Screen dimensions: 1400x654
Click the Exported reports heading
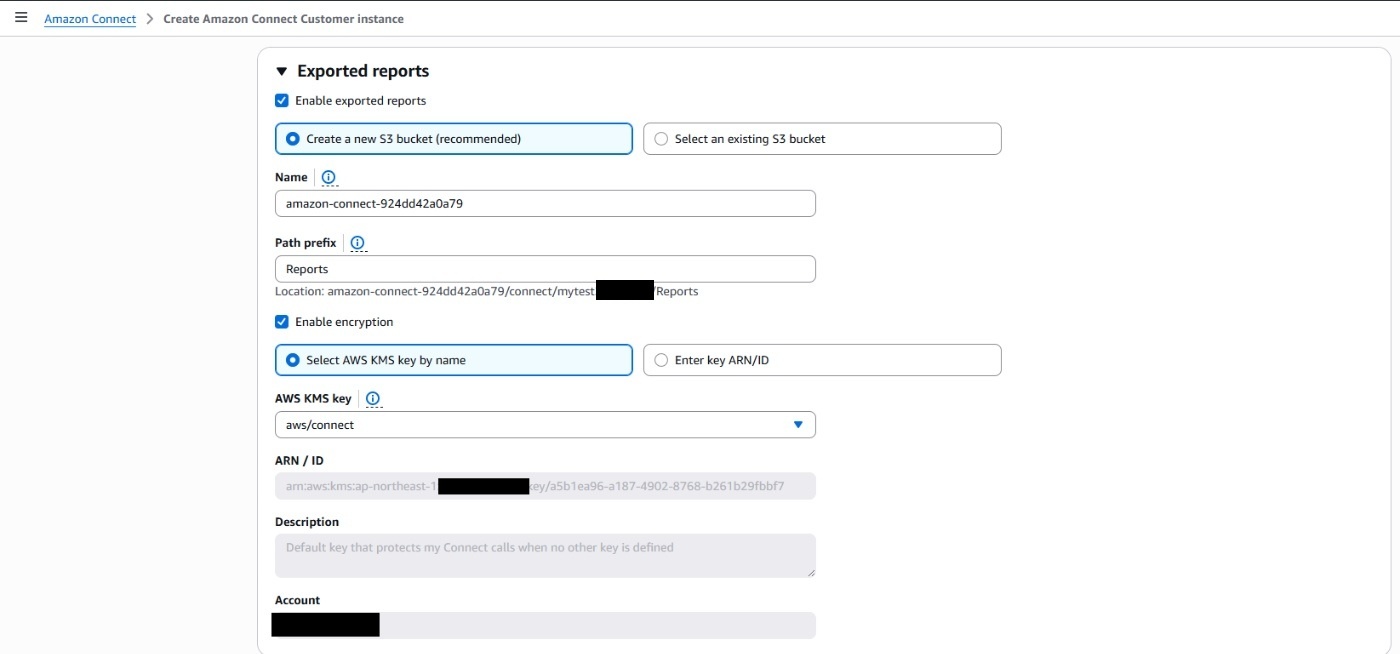tap(363, 71)
